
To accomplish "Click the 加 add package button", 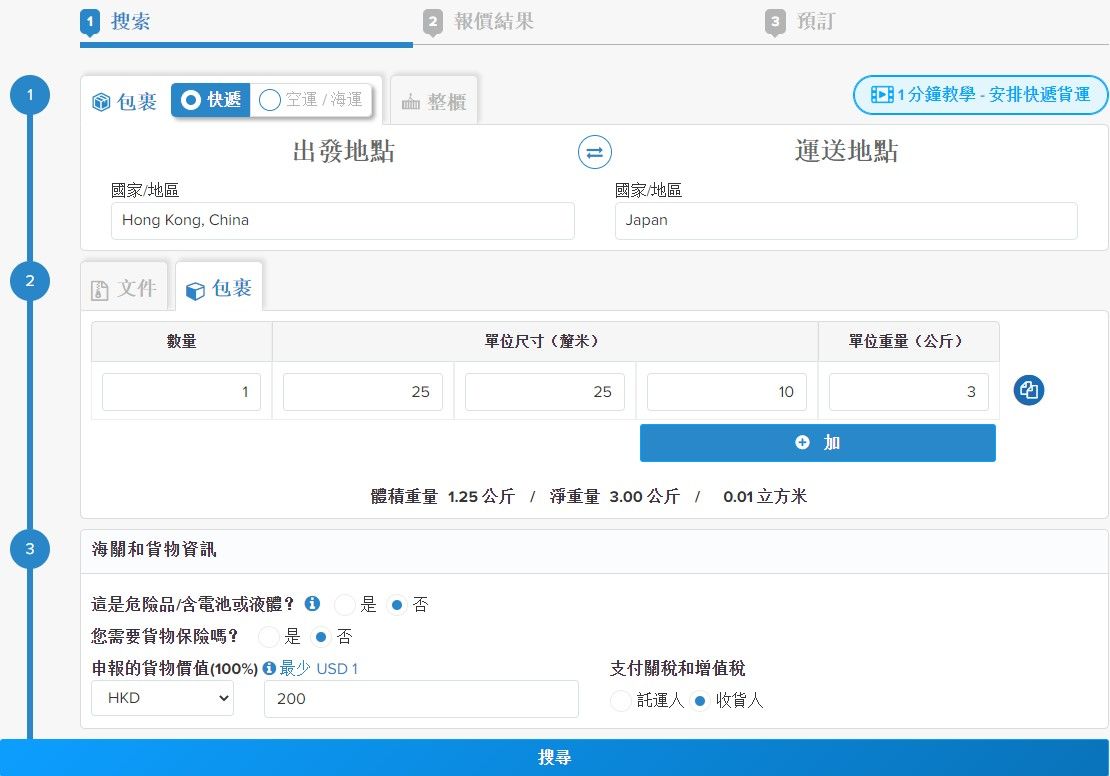I will click(x=817, y=442).
